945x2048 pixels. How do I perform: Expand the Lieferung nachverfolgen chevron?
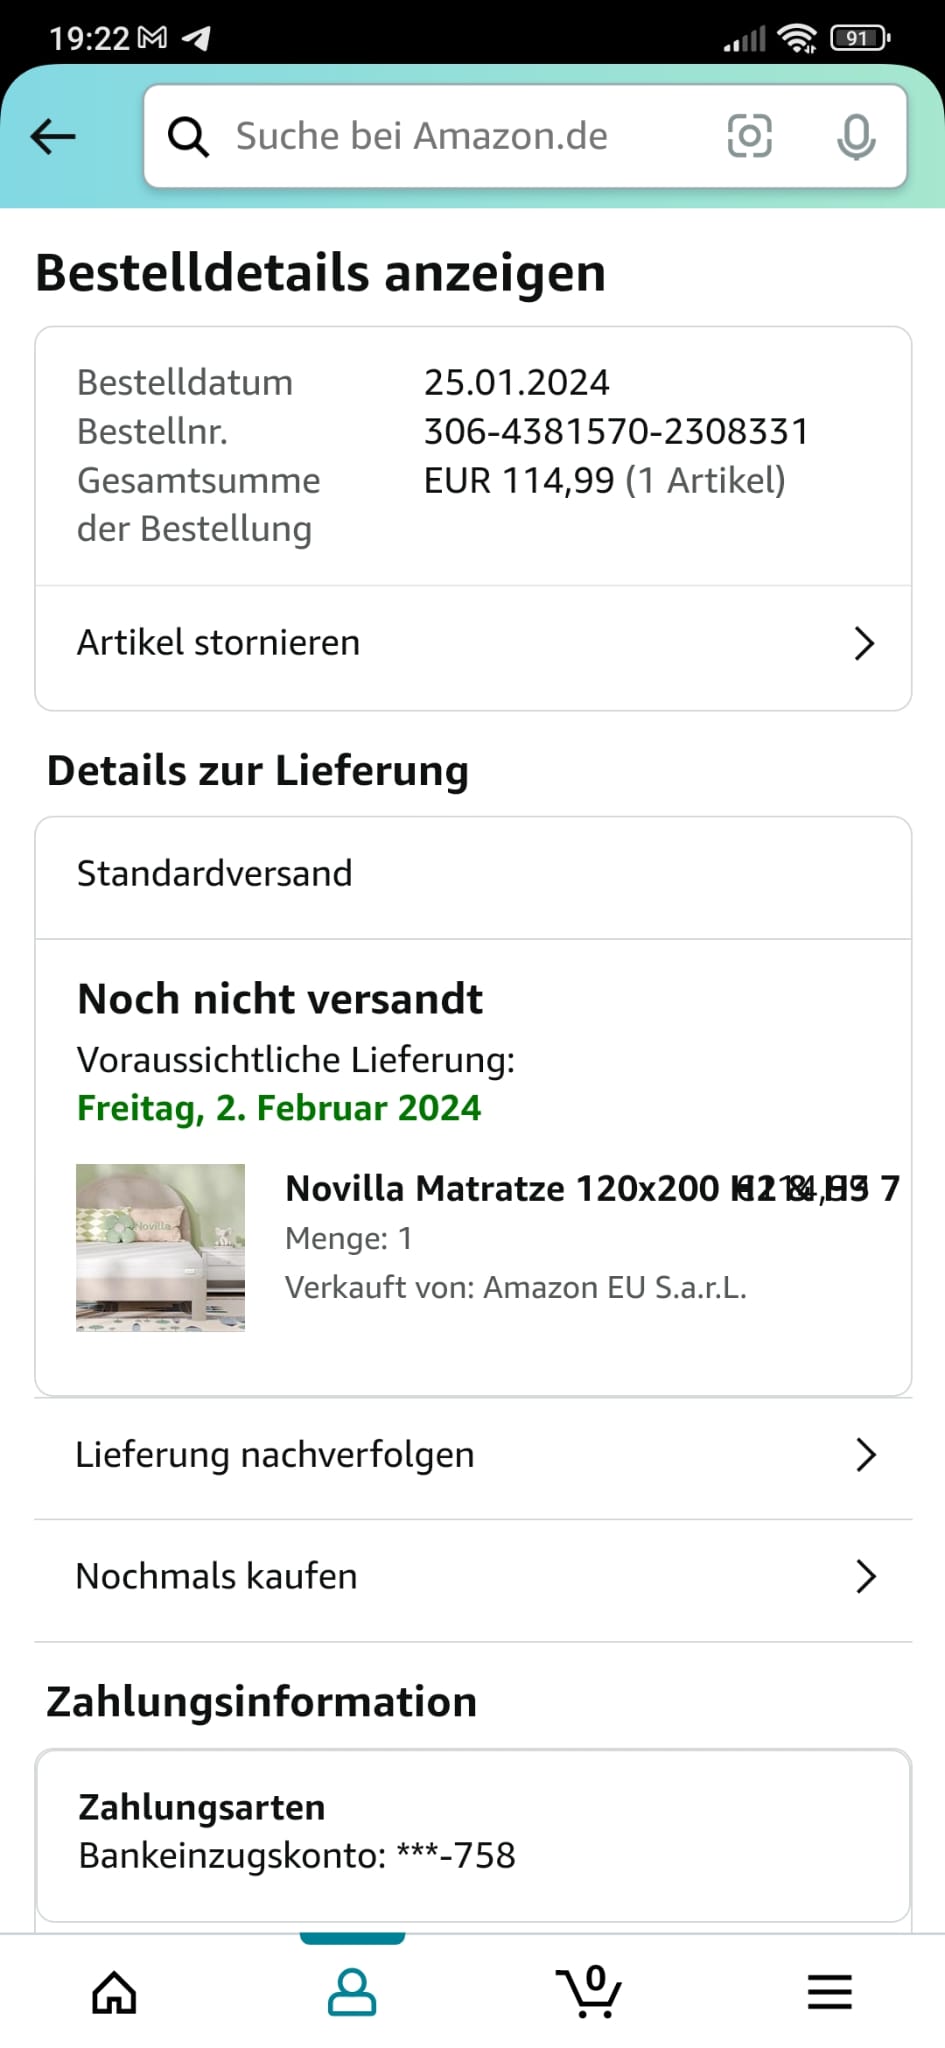[x=865, y=1455]
